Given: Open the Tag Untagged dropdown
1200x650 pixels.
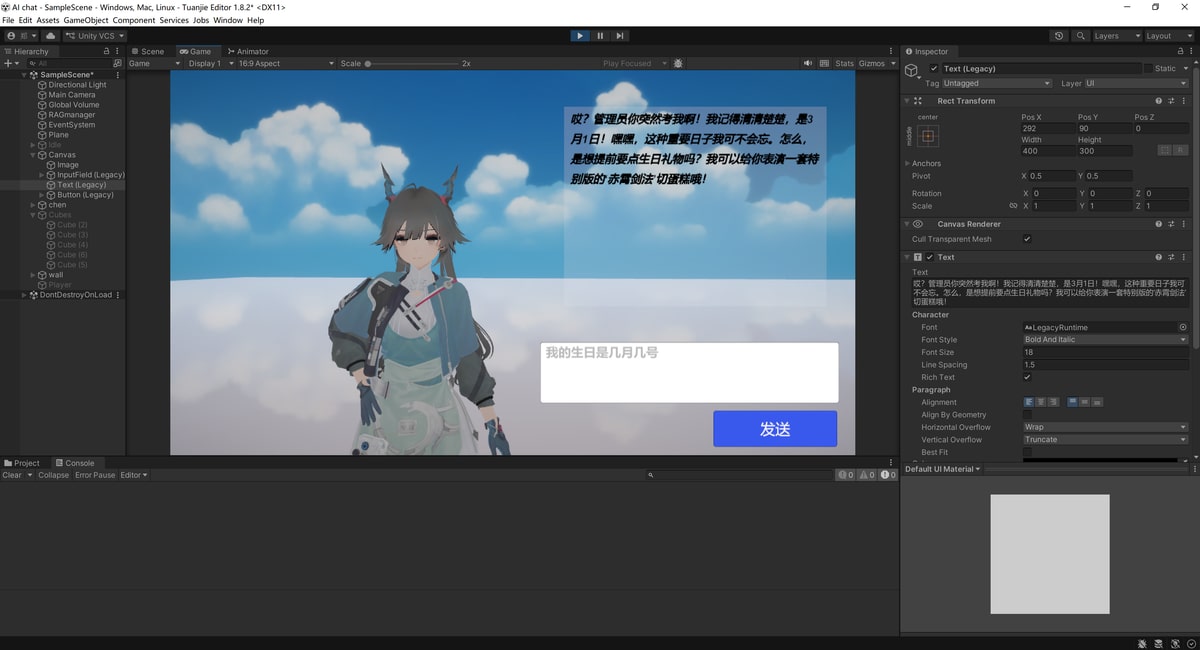Looking at the screenshot, I should pyautogui.click(x=997, y=83).
